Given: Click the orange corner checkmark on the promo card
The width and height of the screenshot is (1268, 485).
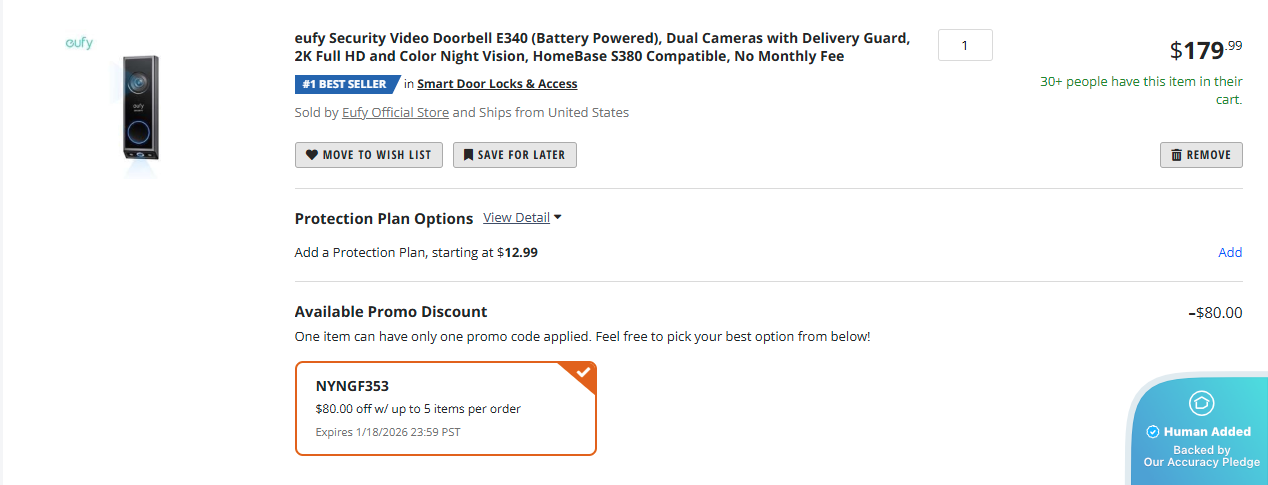Looking at the screenshot, I should [583, 373].
